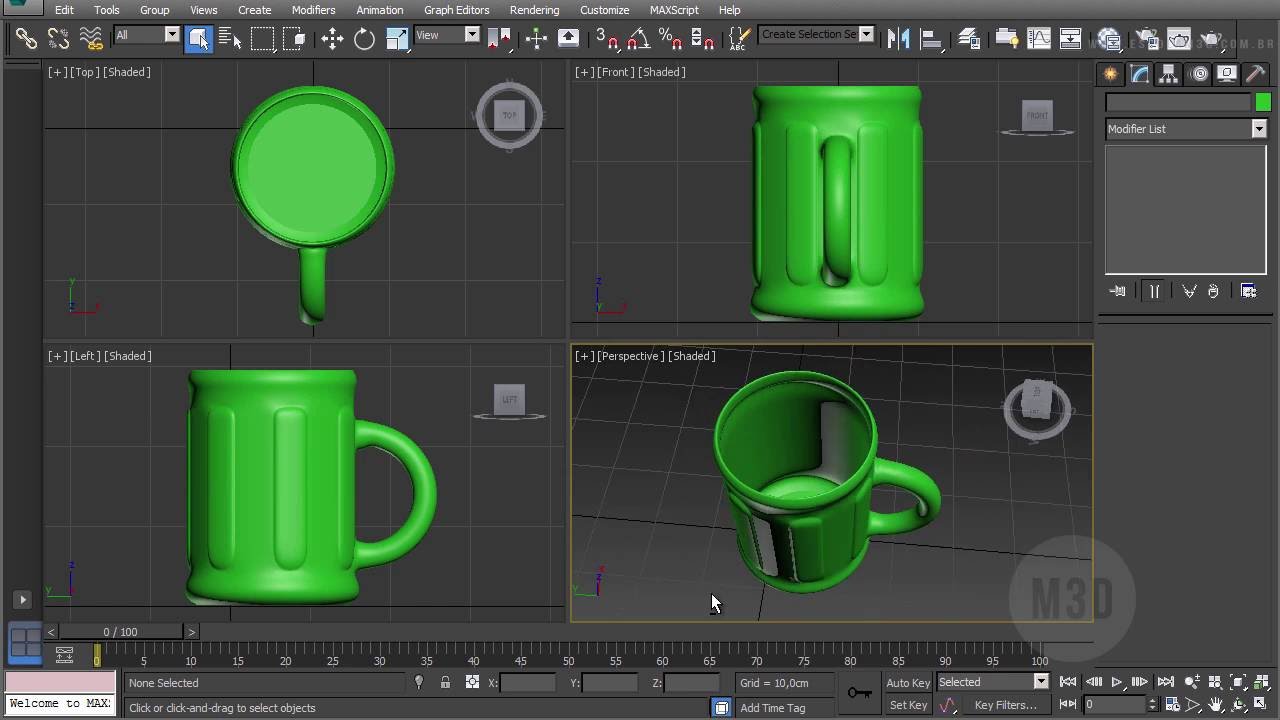Screen dimensions: 1280x720
Task: Choose Rectangular Selection Region tool
Action: [262, 39]
